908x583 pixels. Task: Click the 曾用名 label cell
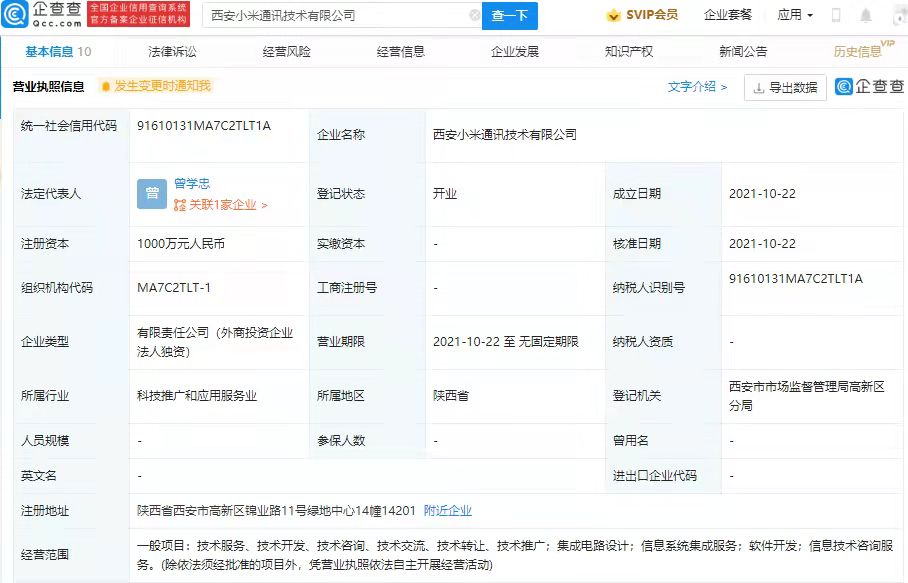pos(663,441)
